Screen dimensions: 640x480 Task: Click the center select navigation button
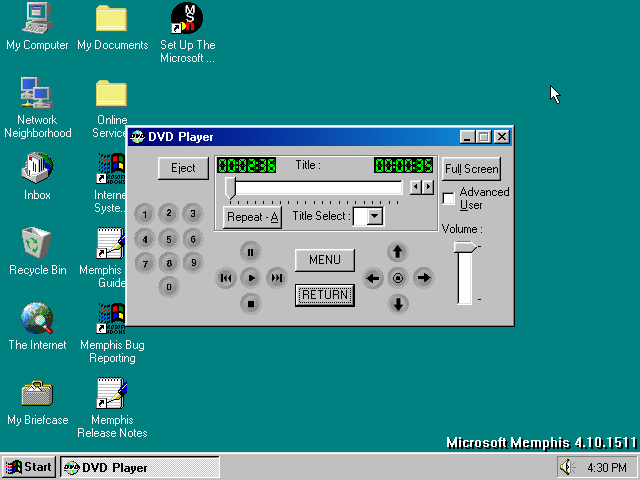click(x=398, y=278)
